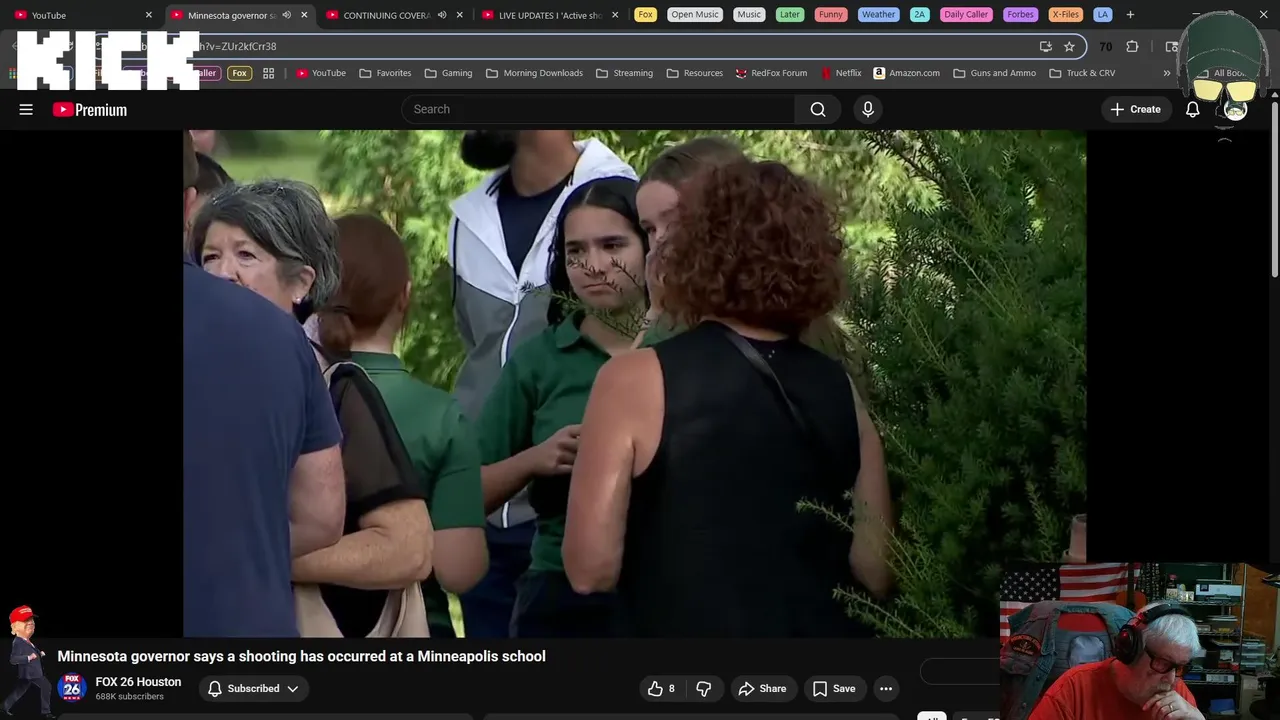
Task: Bookmark page with star icon
Action: tap(1069, 46)
